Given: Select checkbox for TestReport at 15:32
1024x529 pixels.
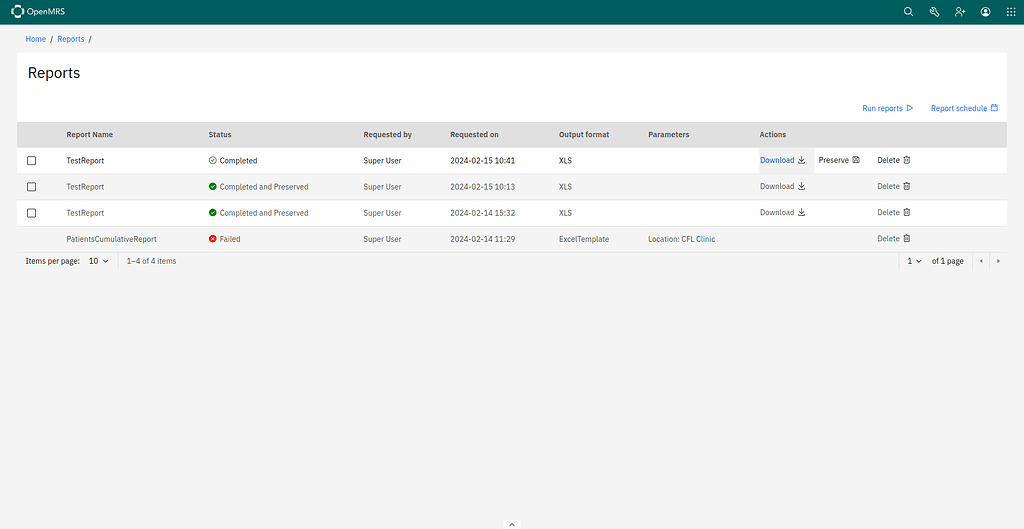Looking at the screenshot, I should [31, 213].
